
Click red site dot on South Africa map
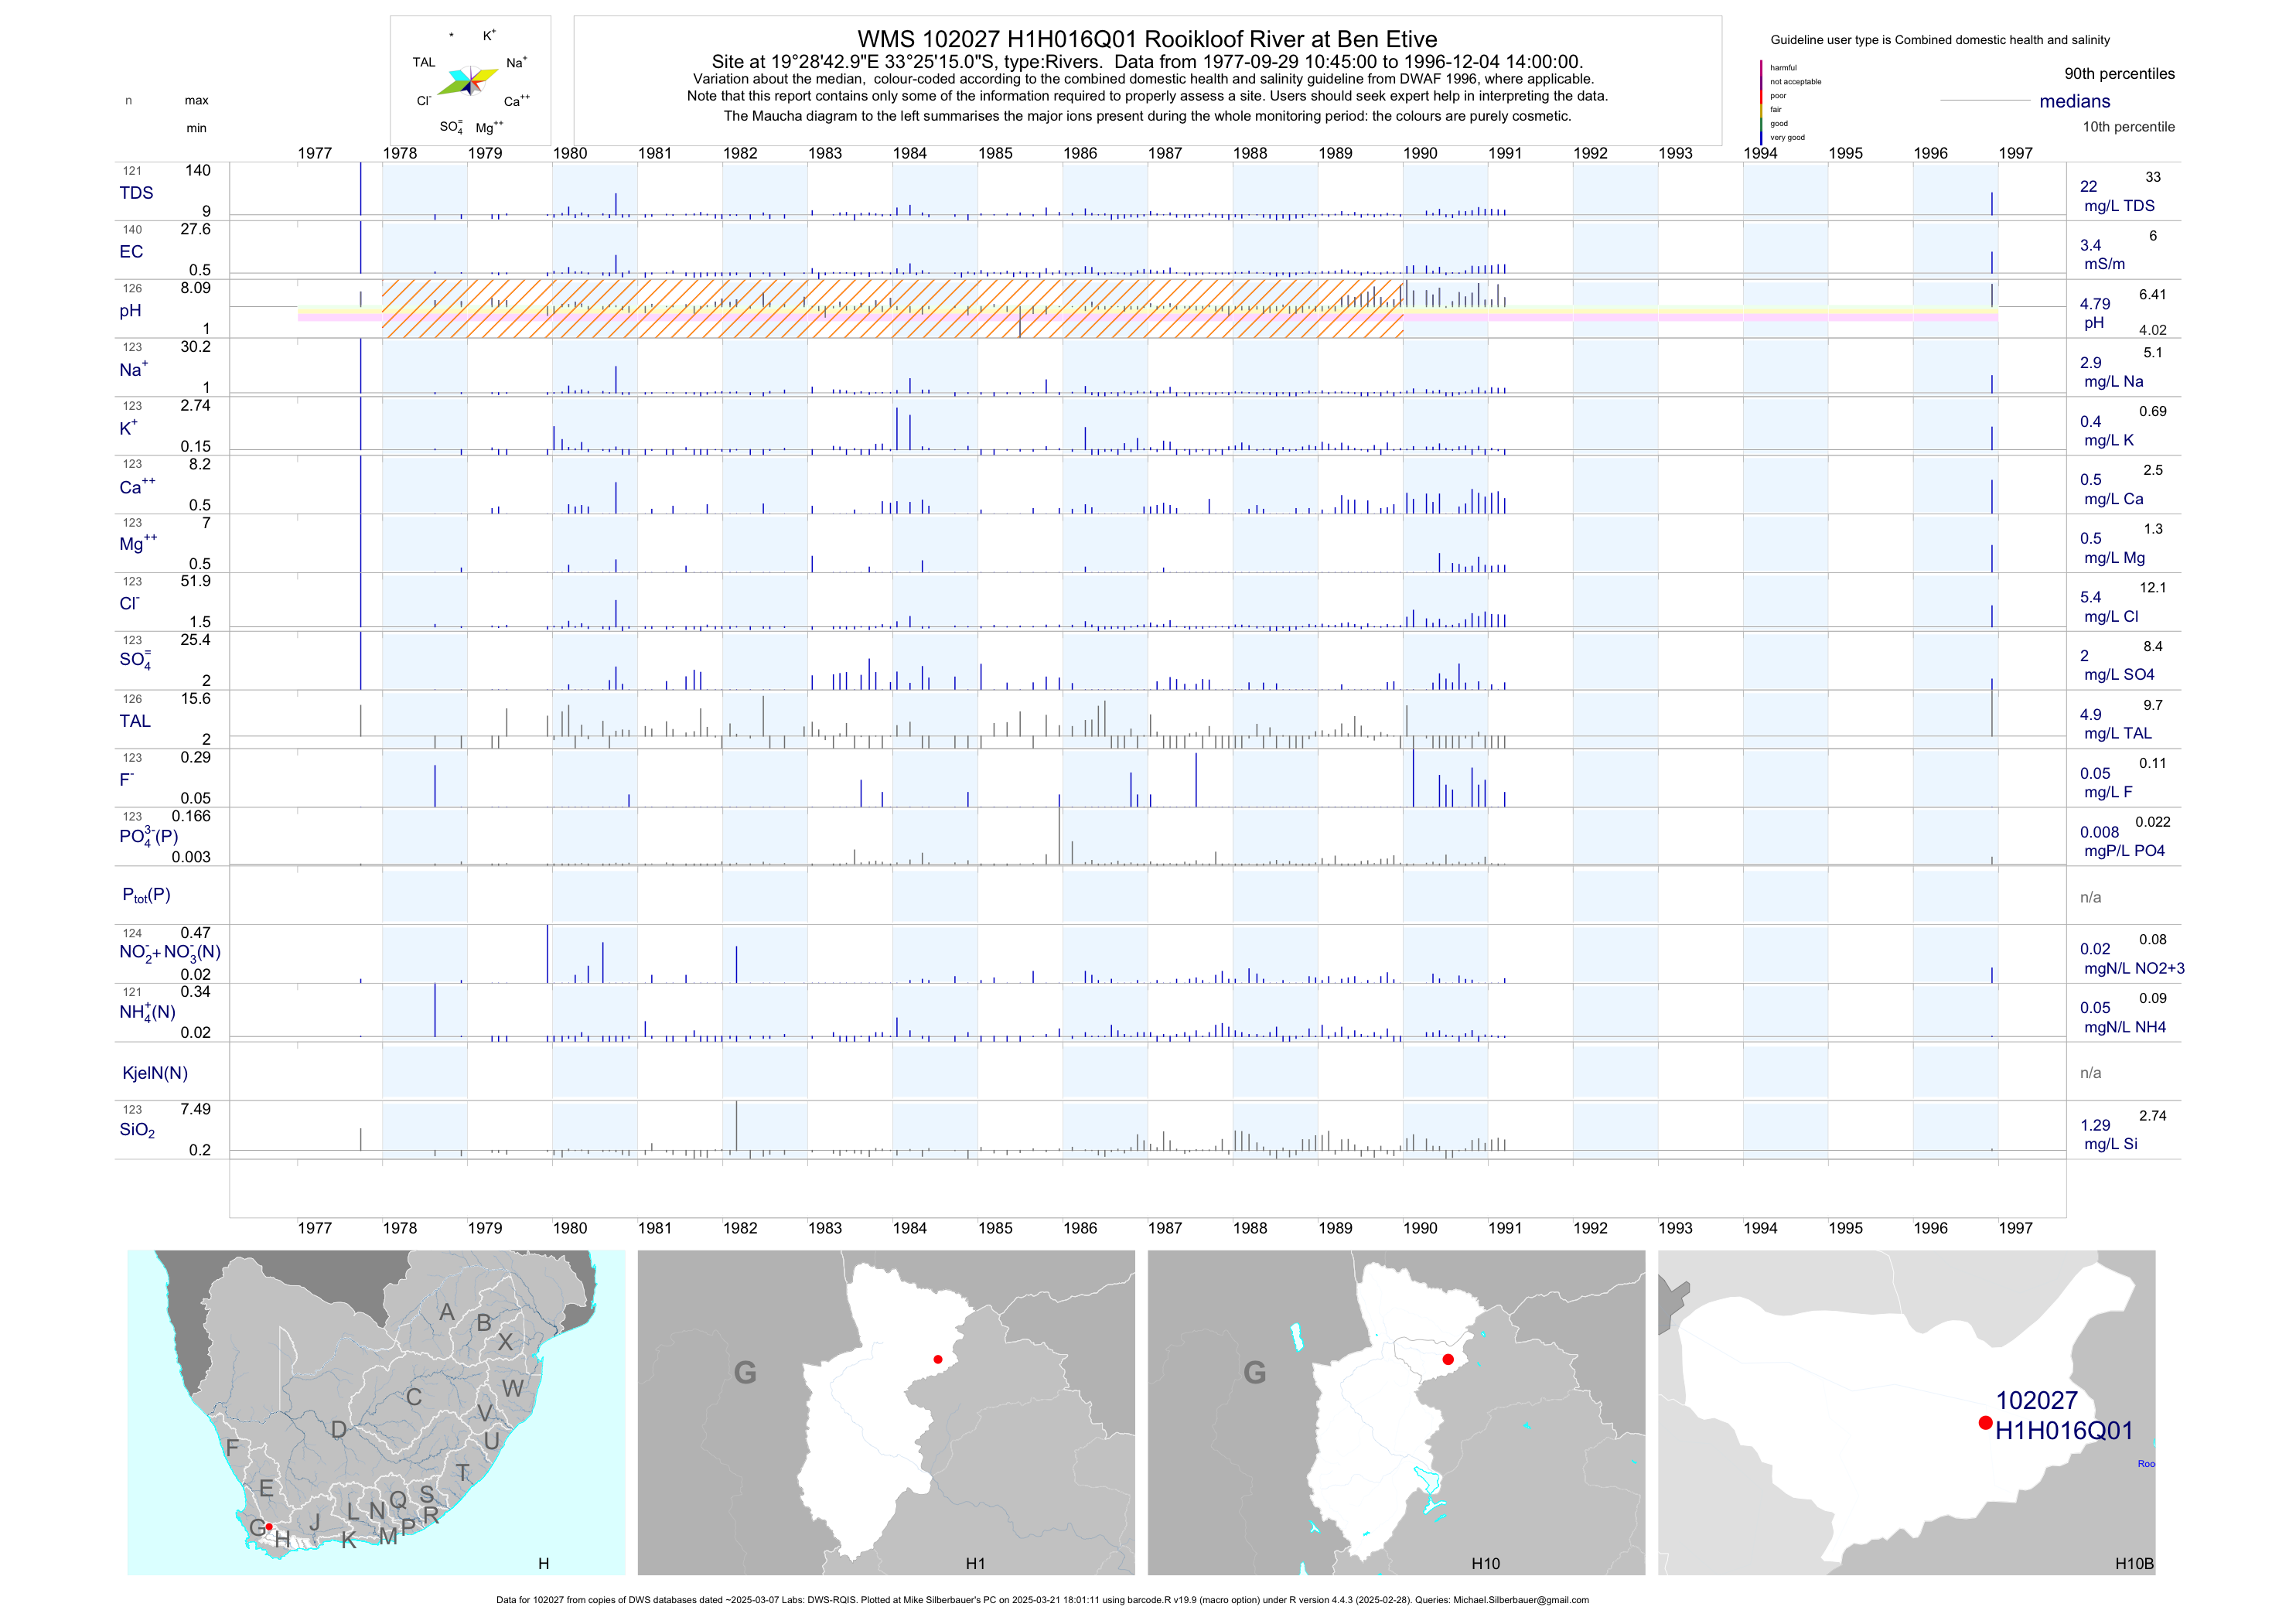click(268, 1527)
